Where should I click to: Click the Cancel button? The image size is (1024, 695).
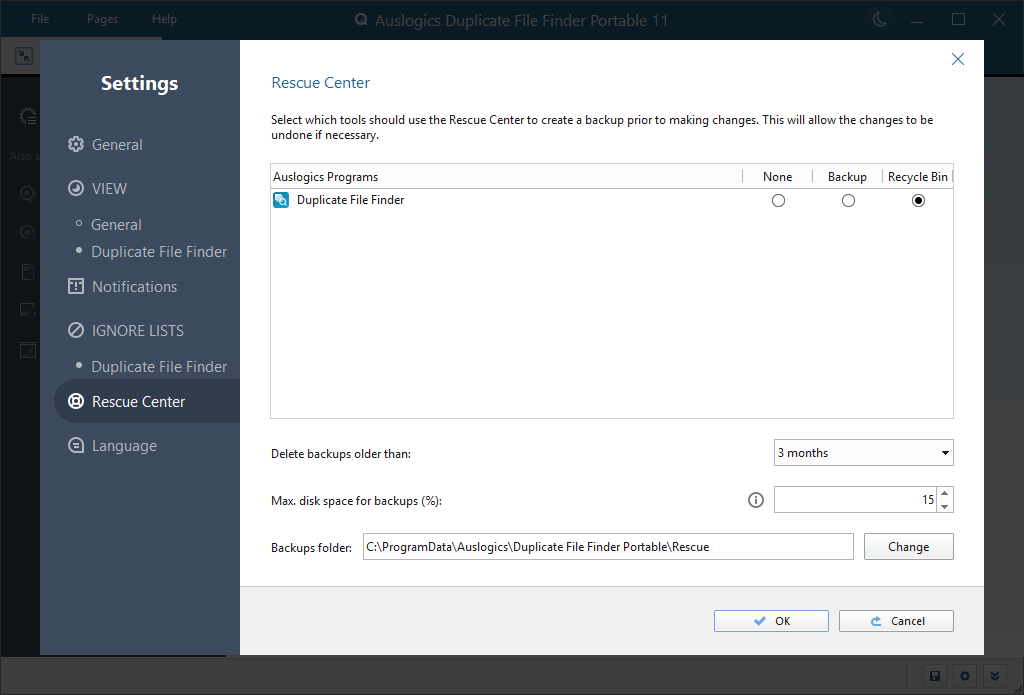896,621
